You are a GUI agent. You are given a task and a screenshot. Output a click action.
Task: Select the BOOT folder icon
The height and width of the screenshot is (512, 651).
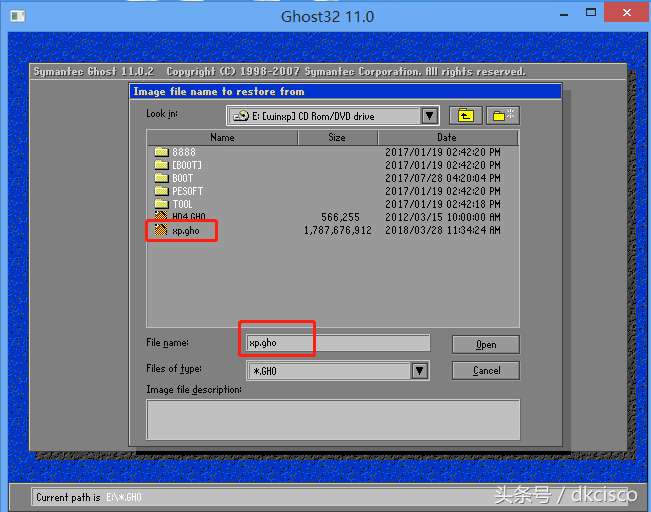162,178
